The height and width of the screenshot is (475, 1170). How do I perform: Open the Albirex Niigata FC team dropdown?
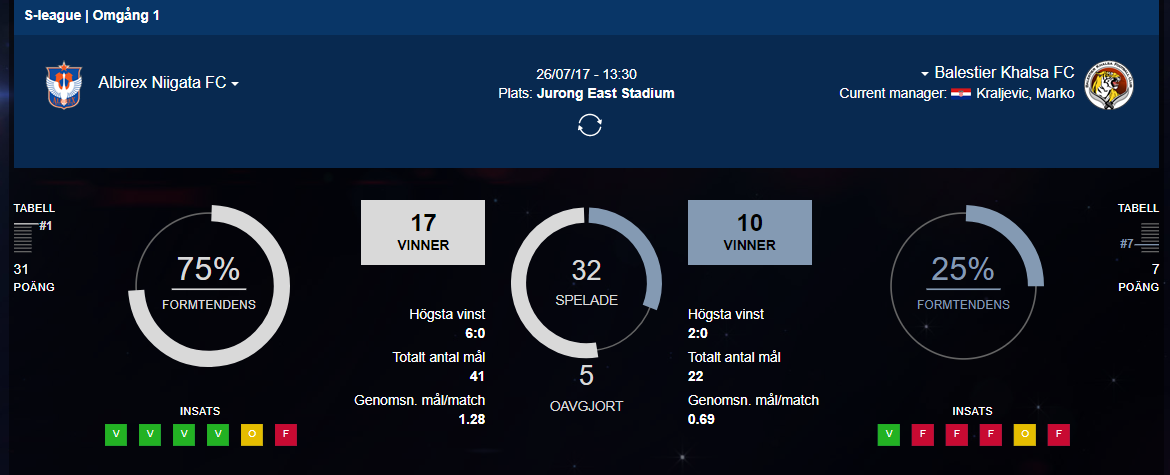(x=169, y=84)
